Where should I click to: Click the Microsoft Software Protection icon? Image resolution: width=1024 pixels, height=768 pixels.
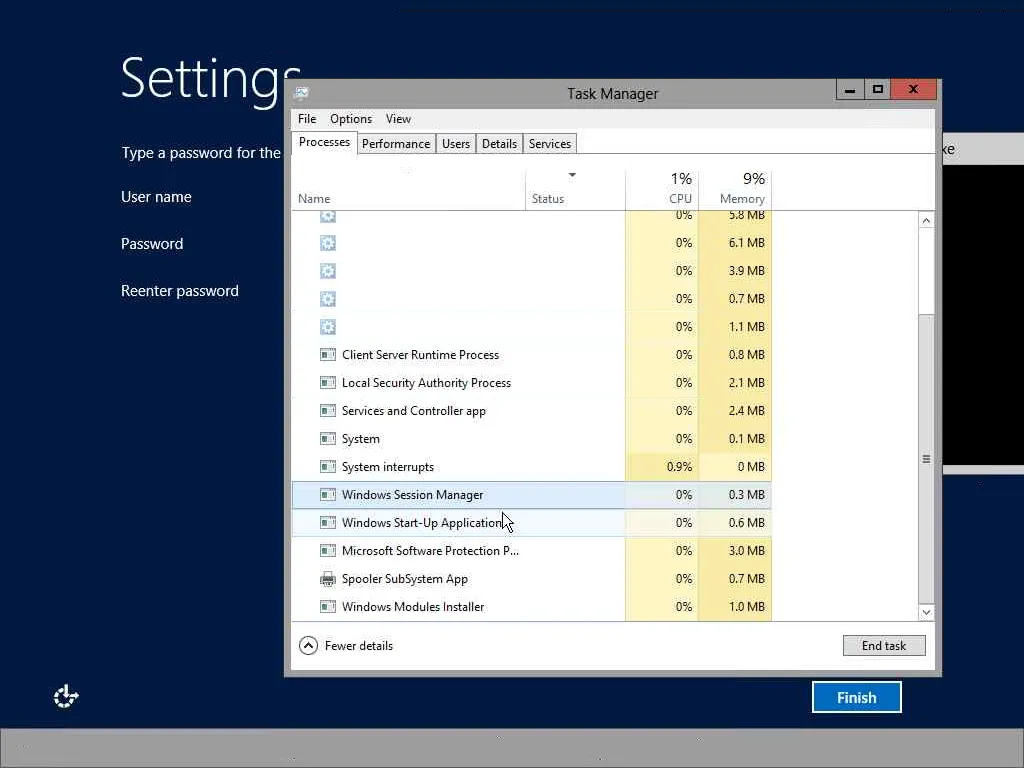[x=328, y=551]
